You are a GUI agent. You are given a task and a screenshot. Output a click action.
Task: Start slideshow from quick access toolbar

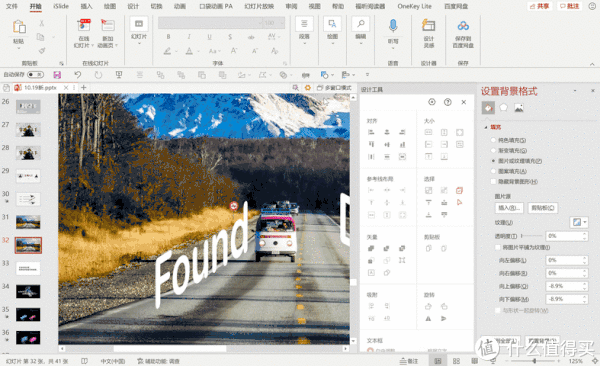[x=119, y=75]
